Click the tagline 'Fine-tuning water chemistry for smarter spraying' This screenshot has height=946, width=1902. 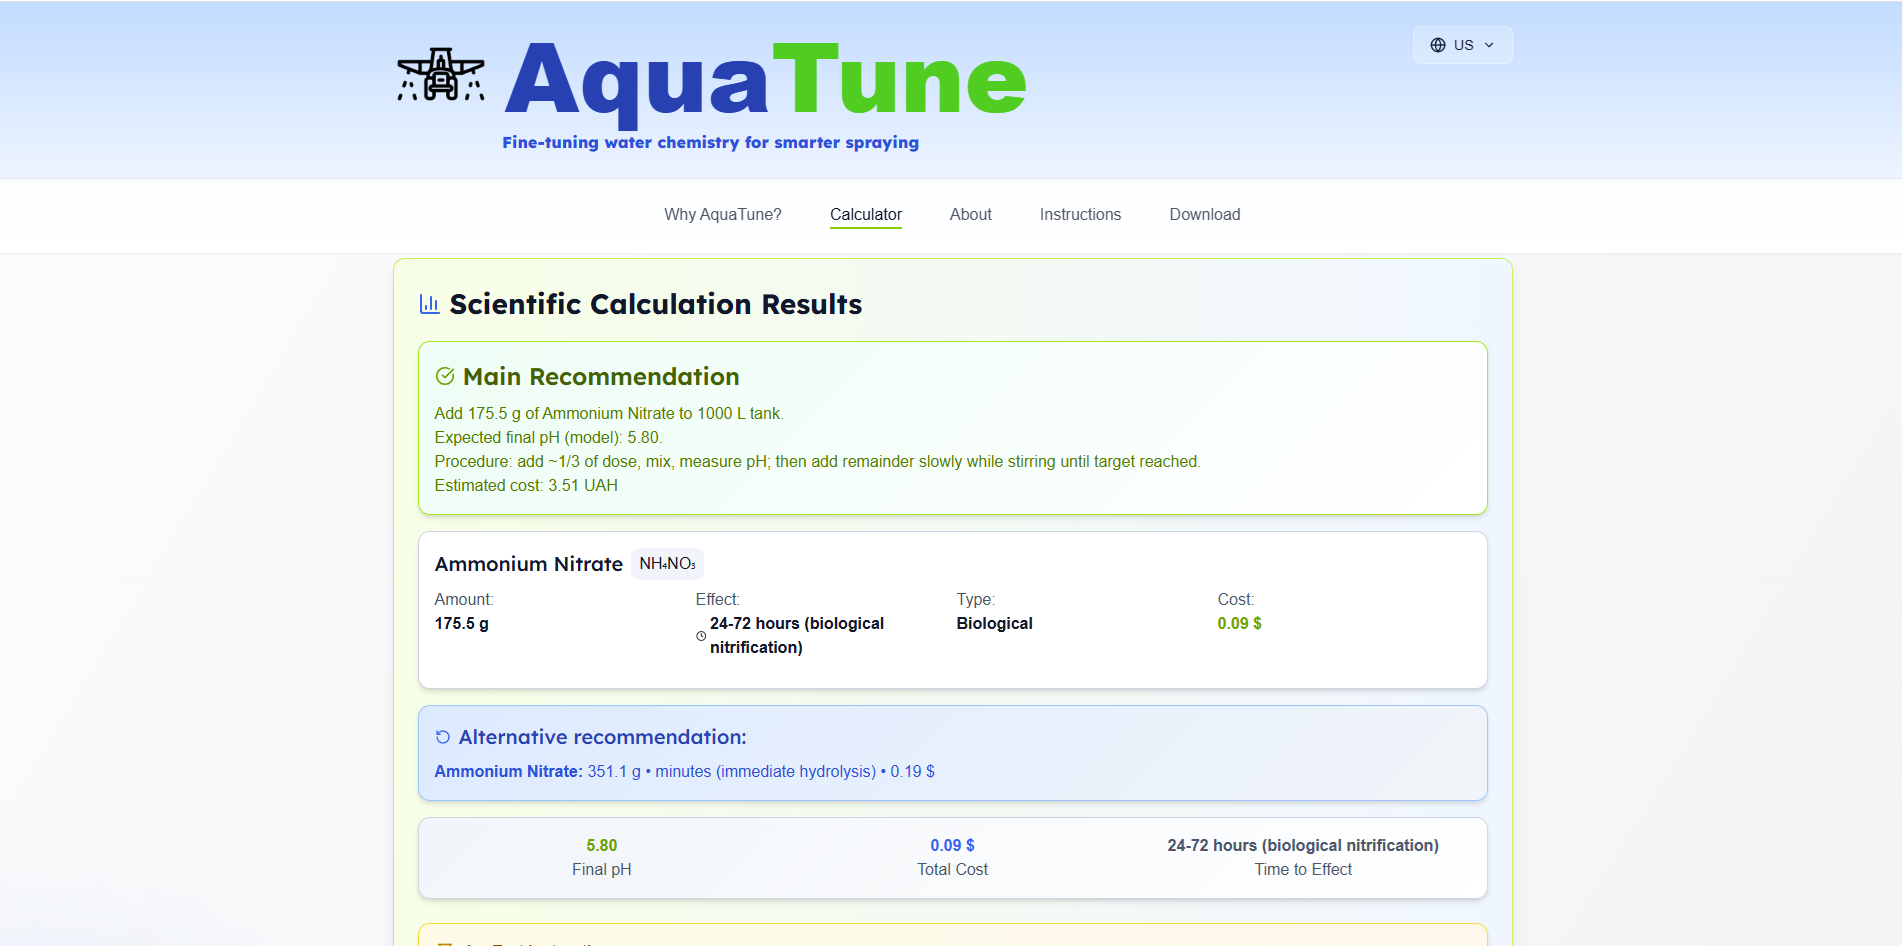(x=710, y=142)
